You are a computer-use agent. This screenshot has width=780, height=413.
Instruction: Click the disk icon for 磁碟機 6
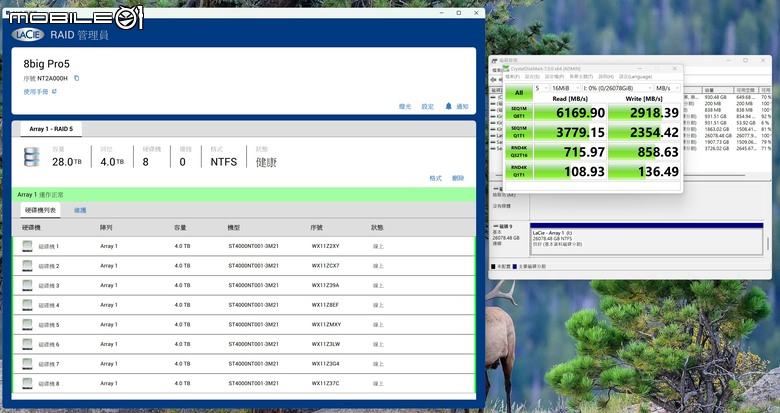27,344
